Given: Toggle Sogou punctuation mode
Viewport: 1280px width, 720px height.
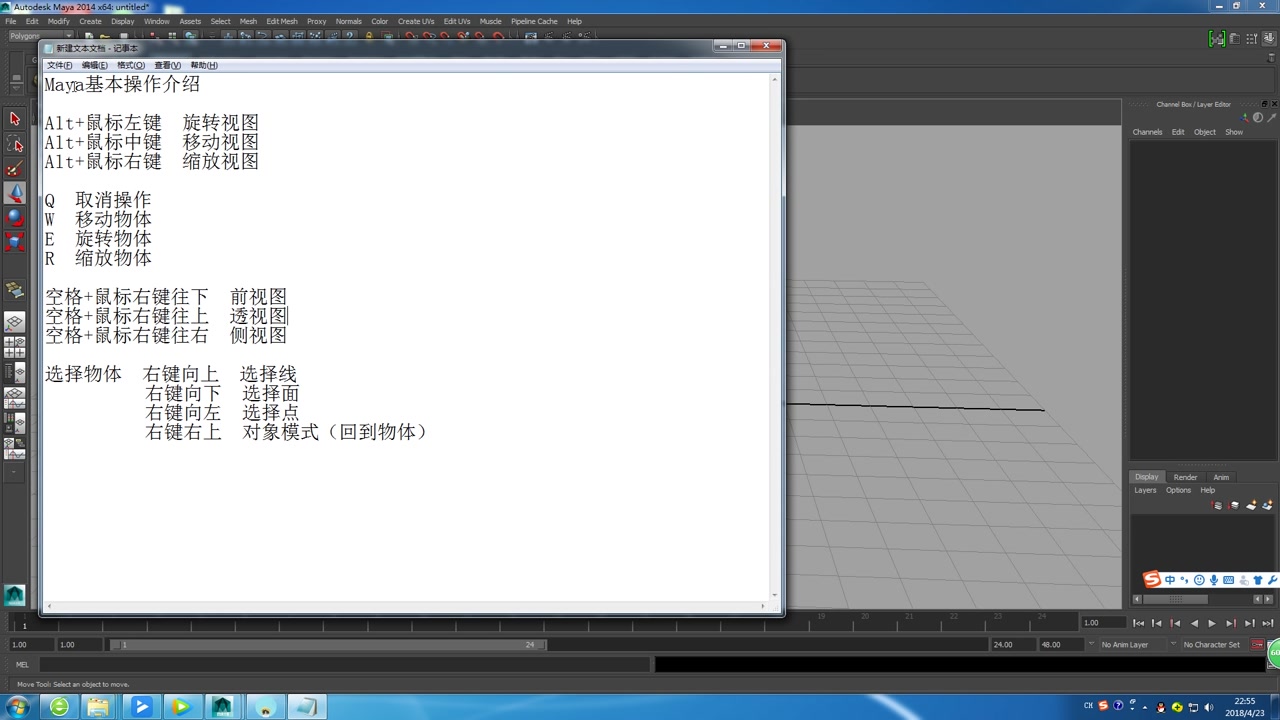Looking at the screenshot, I should pos(1184,580).
